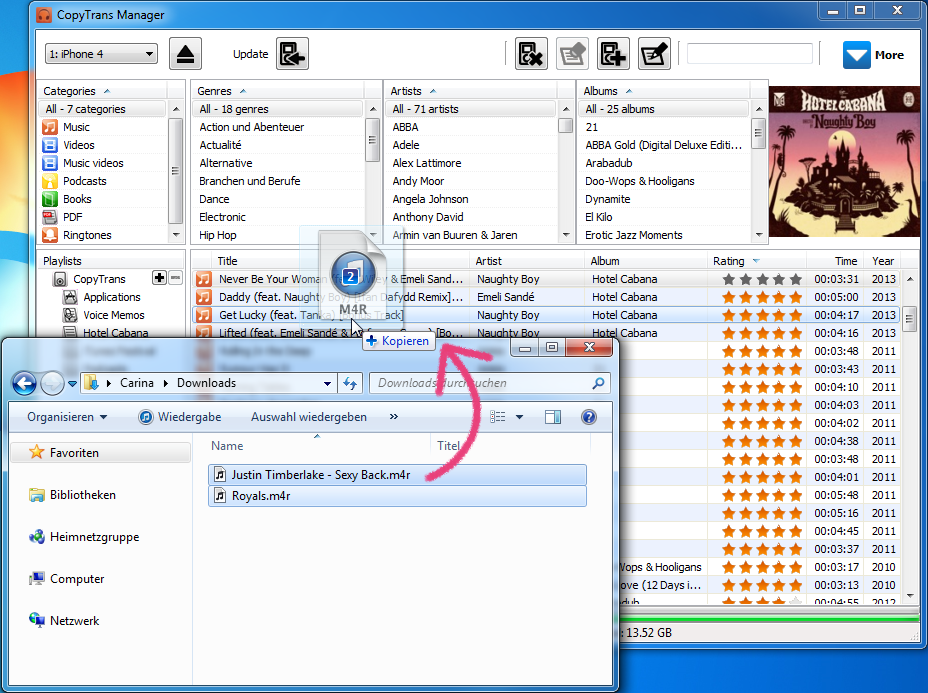The image size is (928, 693).
Task: Set star rating for Daddy track
Action: (762, 297)
